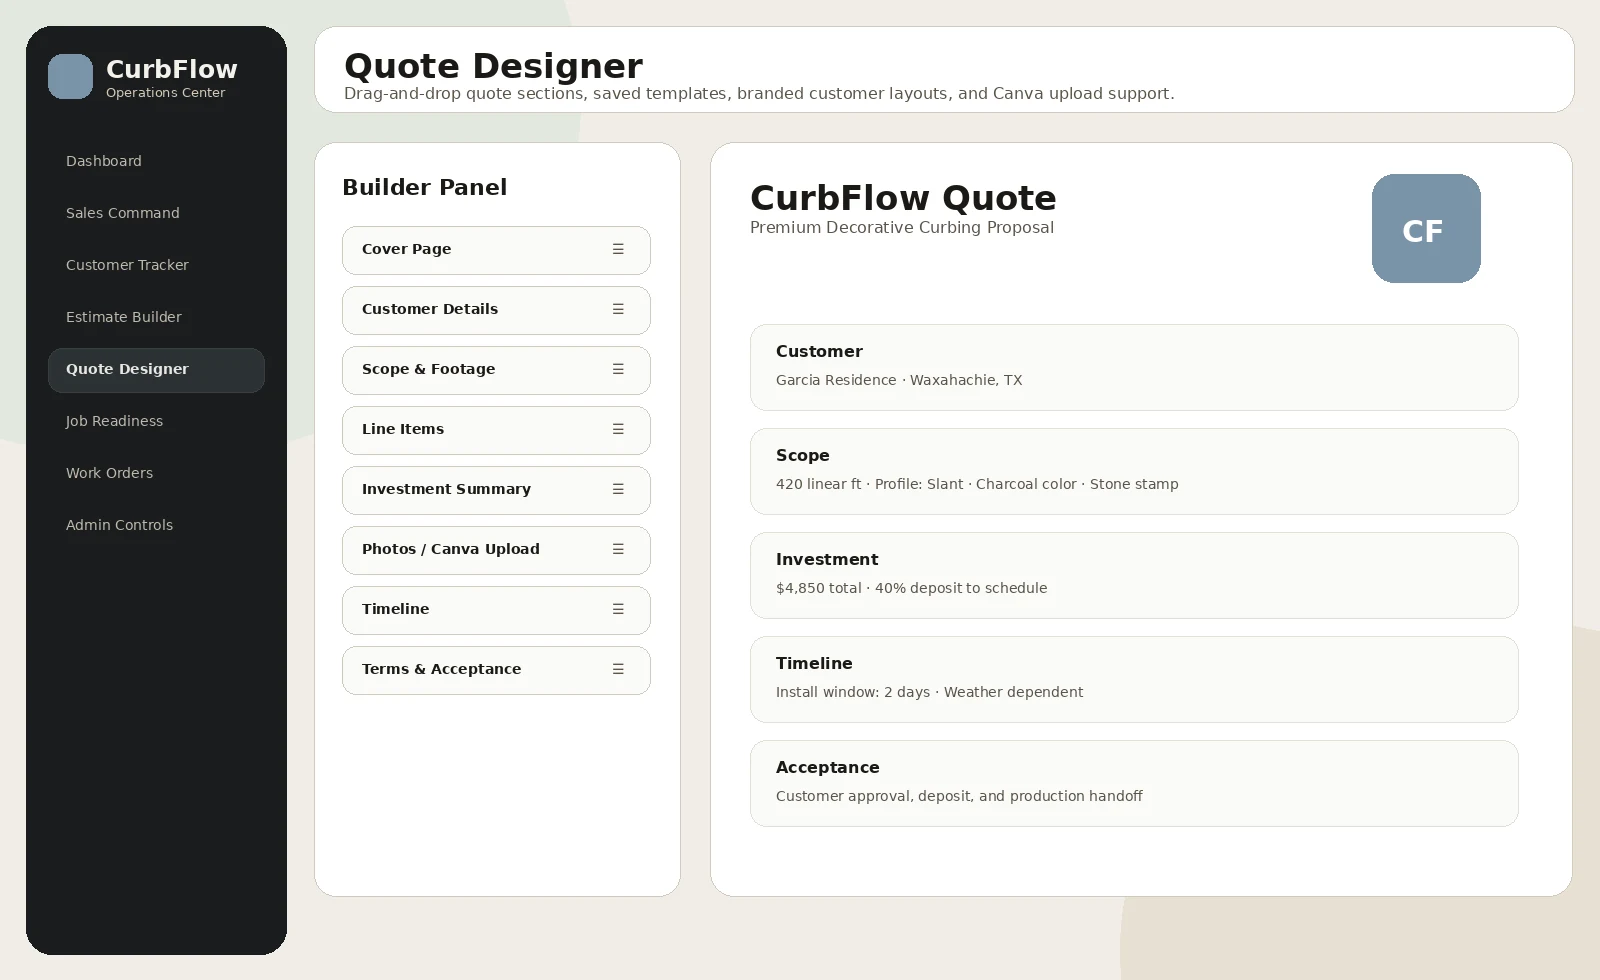The image size is (1600, 980).
Task: Go to Sales Command
Action: (x=156, y=213)
